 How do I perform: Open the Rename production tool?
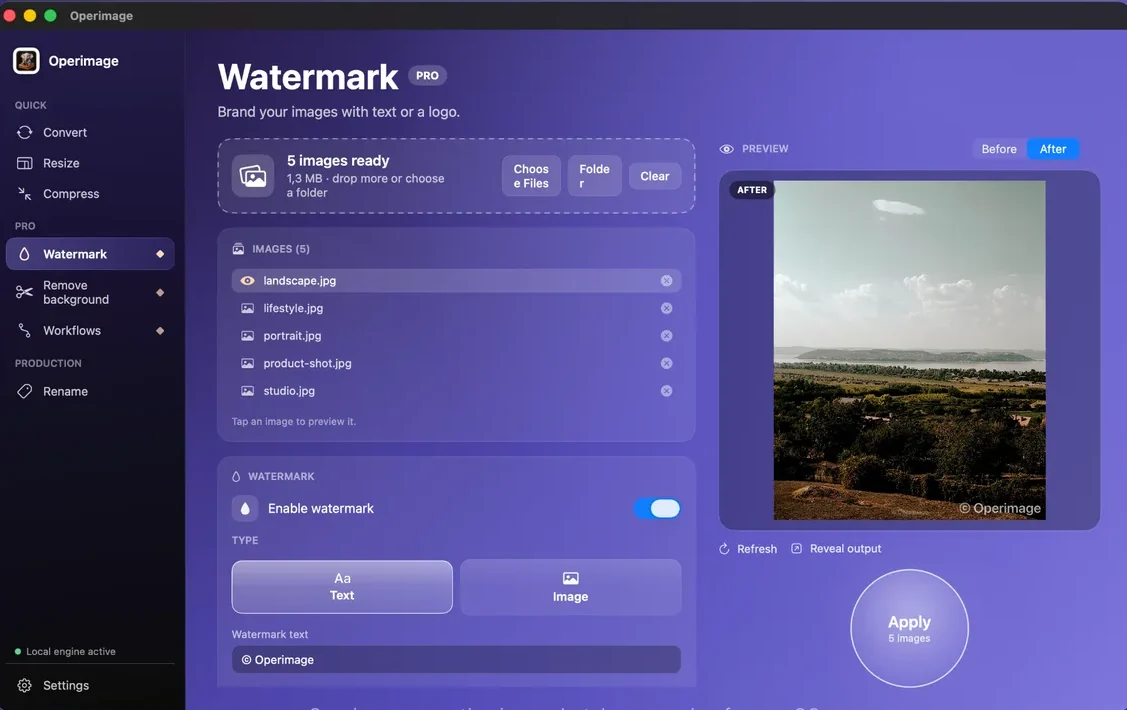click(x=90, y=392)
